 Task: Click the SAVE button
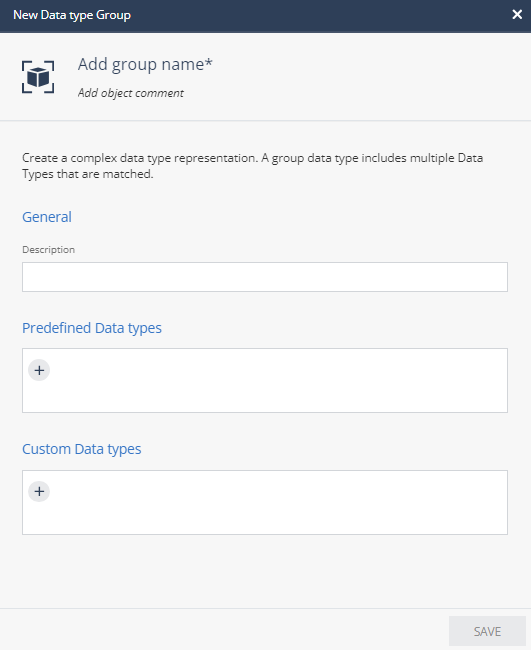pyautogui.click(x=487, y=631)
